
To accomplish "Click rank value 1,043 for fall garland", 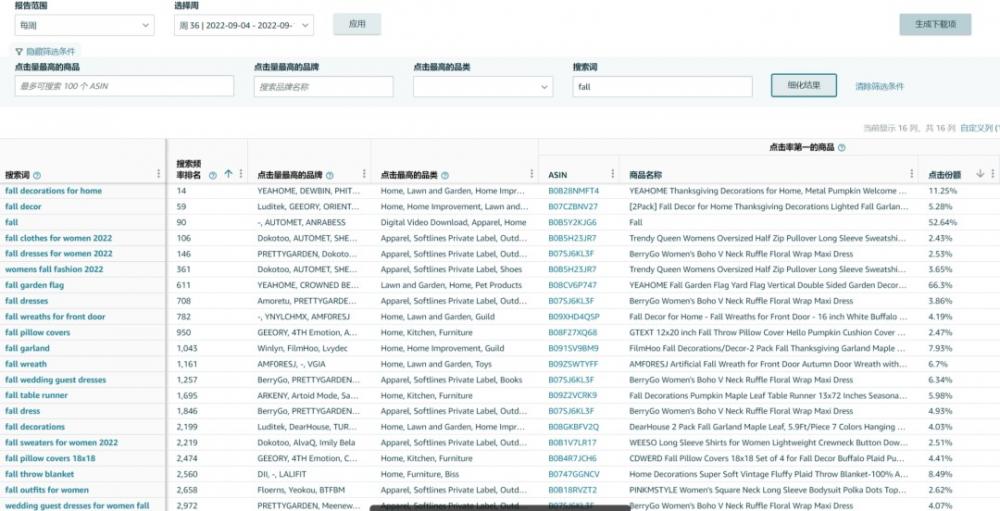I will (187, 348).
